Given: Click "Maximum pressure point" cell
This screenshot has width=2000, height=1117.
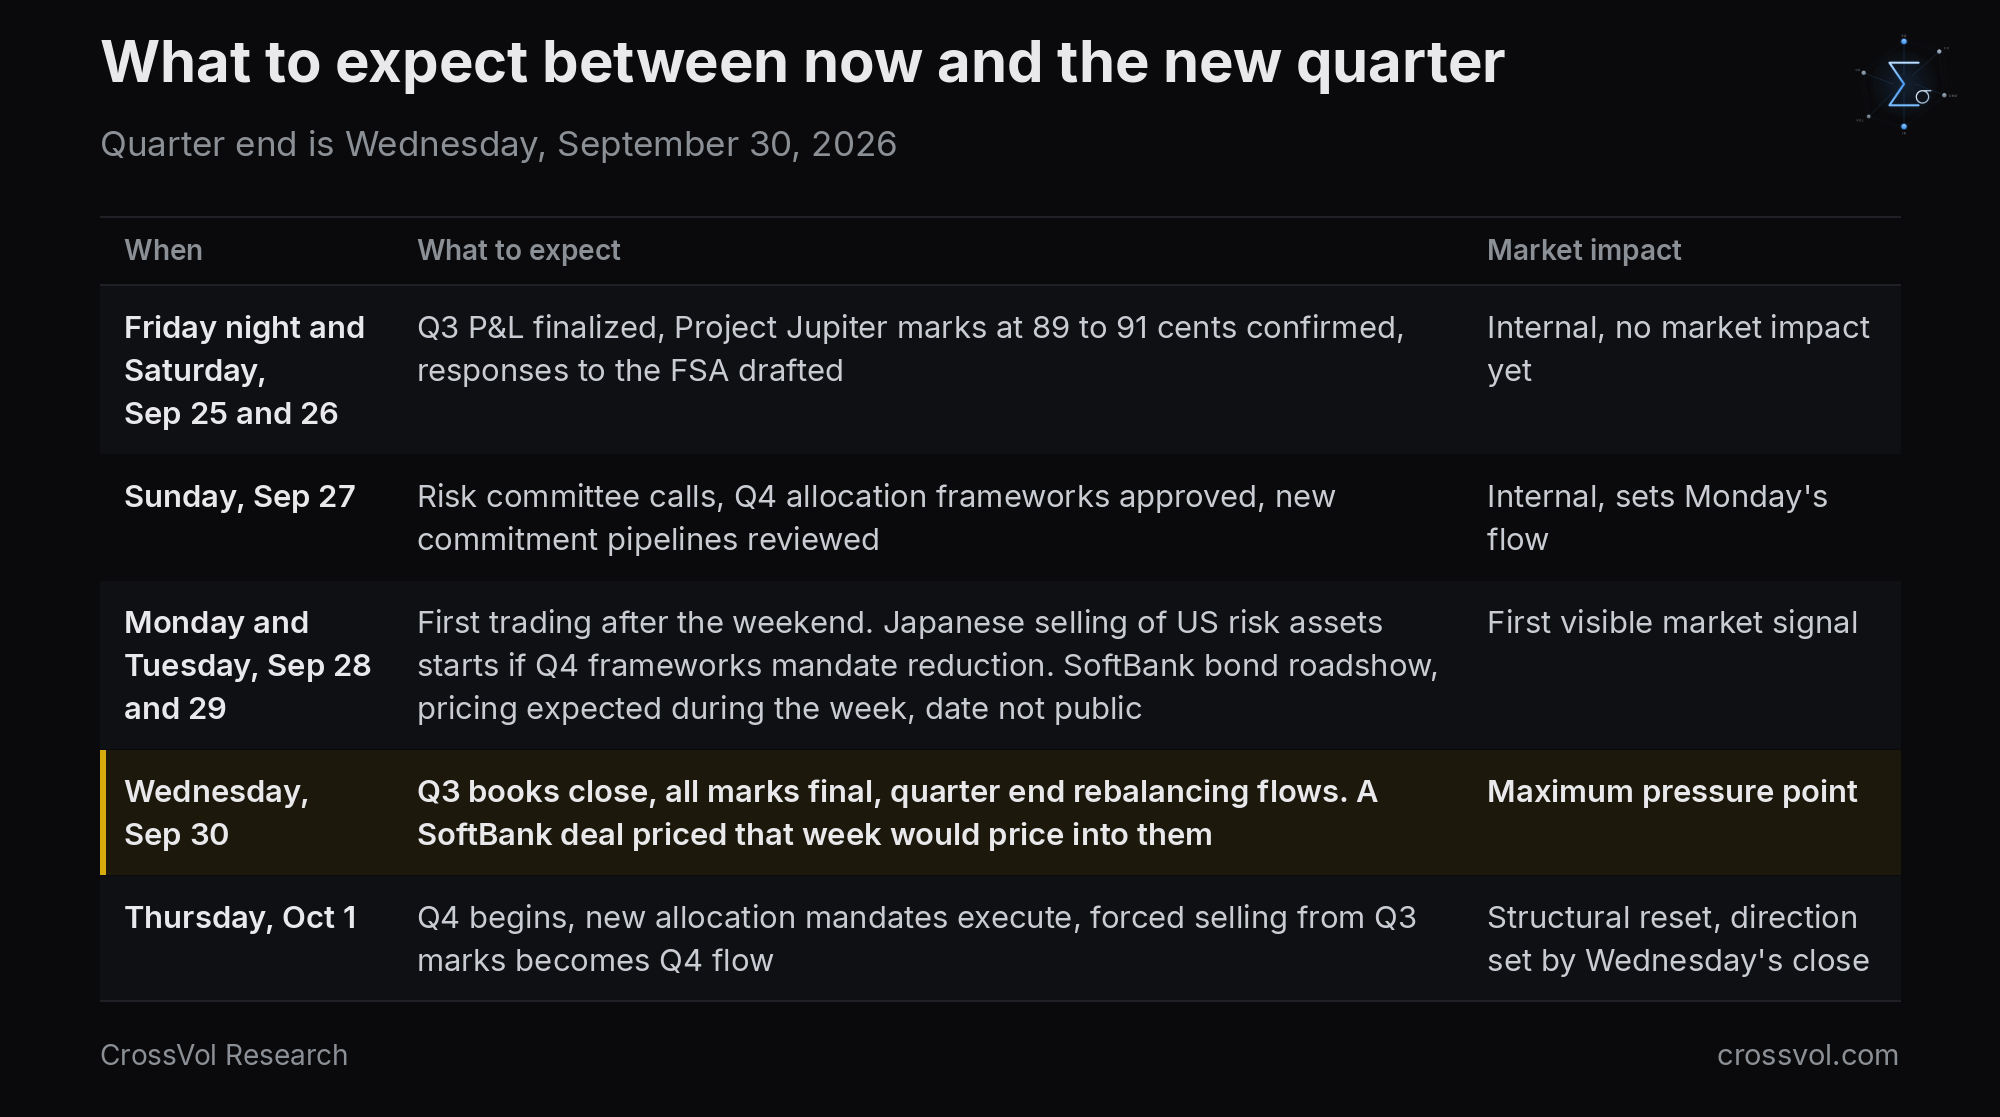Looking at the screenshot, I should [x=1672, y=792].
